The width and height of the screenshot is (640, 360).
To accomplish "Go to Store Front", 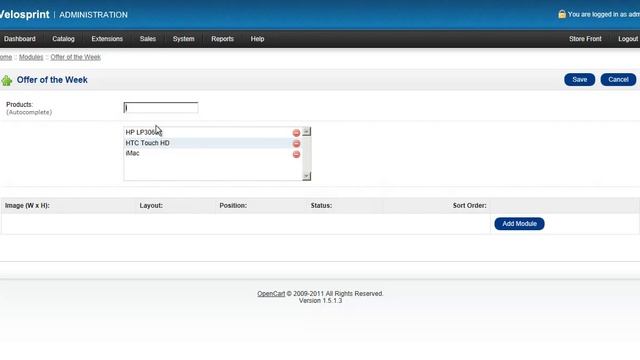I will point(585,39).
